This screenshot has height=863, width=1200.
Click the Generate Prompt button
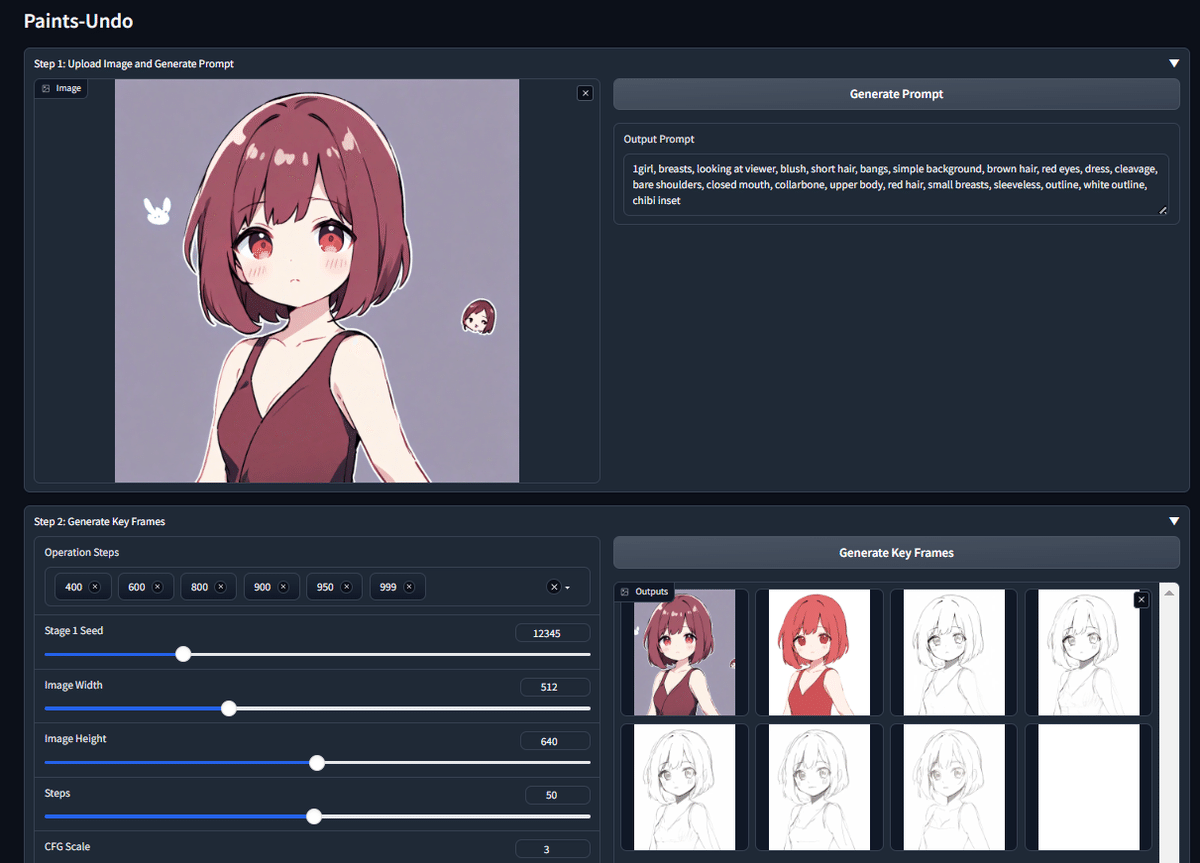(896, 93)
